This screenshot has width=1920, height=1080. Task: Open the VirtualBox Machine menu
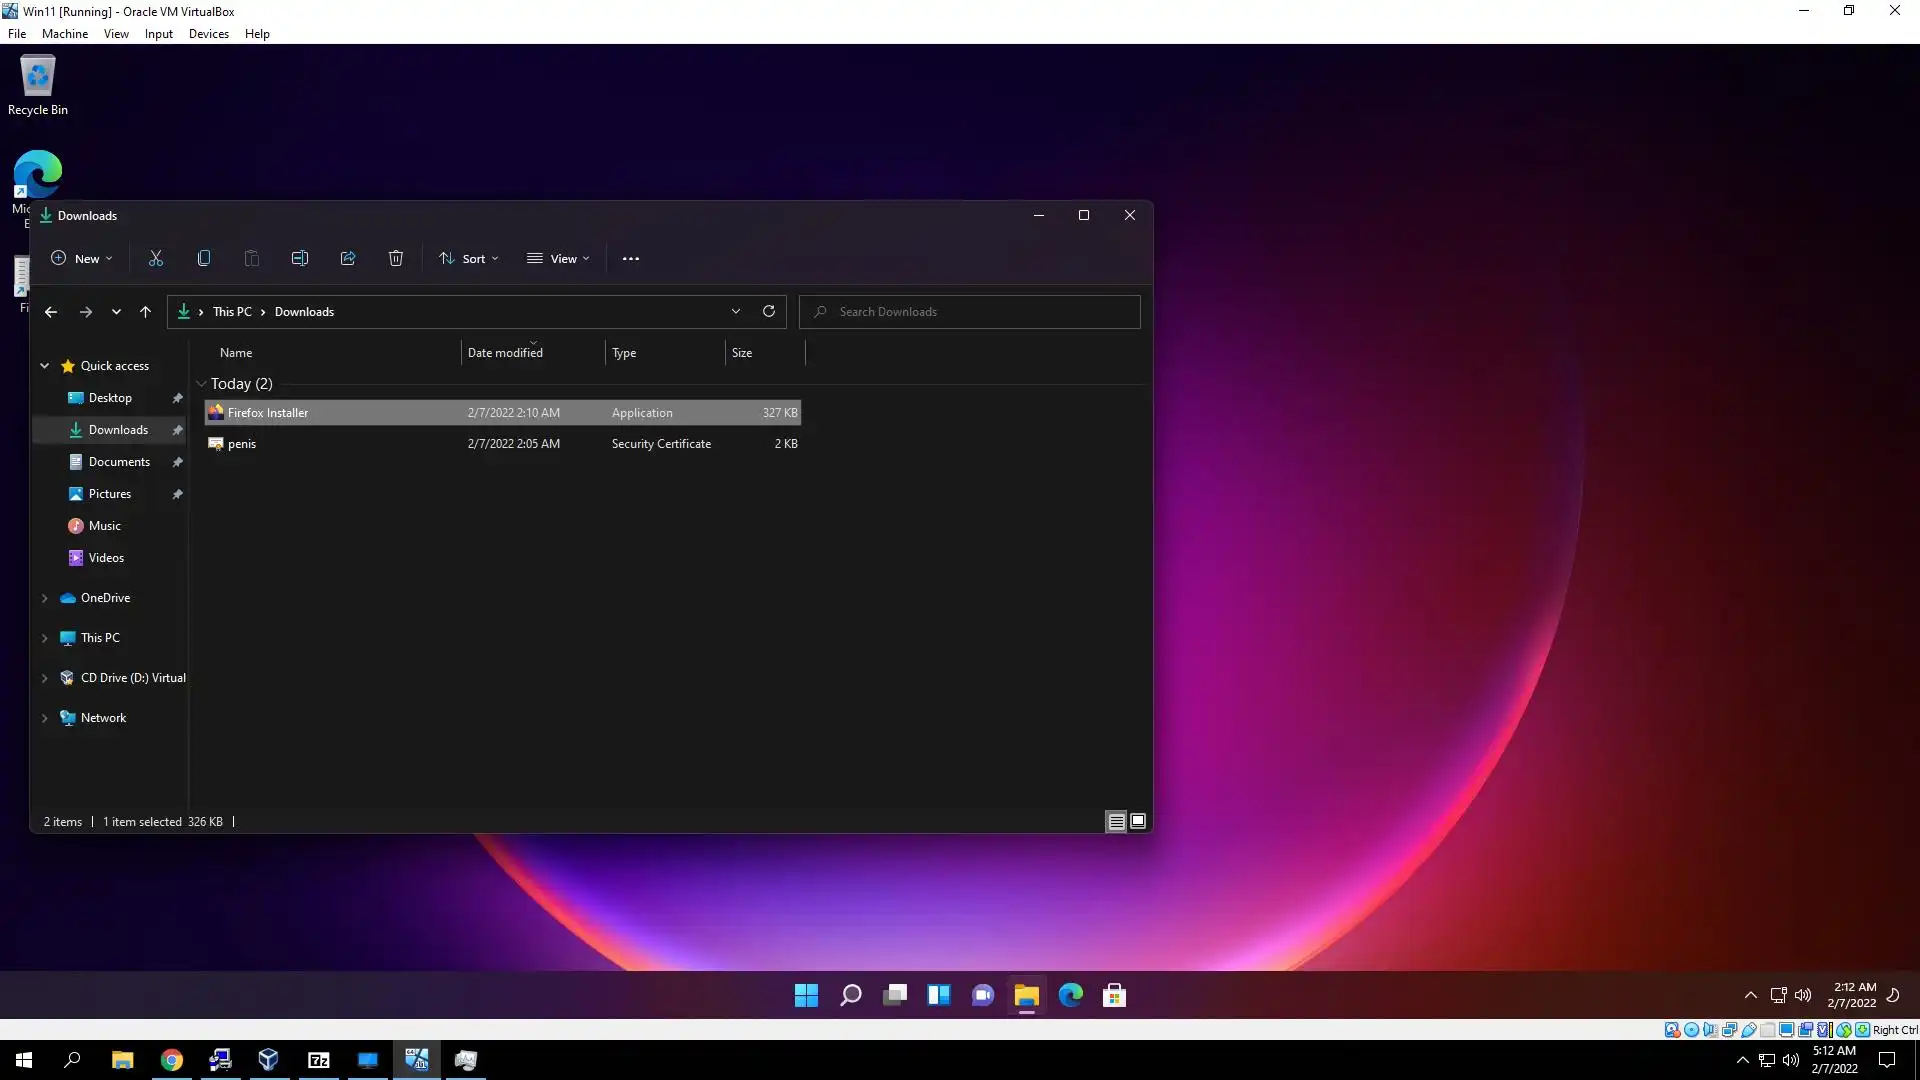pyautogui.click(x=64, y=33)
